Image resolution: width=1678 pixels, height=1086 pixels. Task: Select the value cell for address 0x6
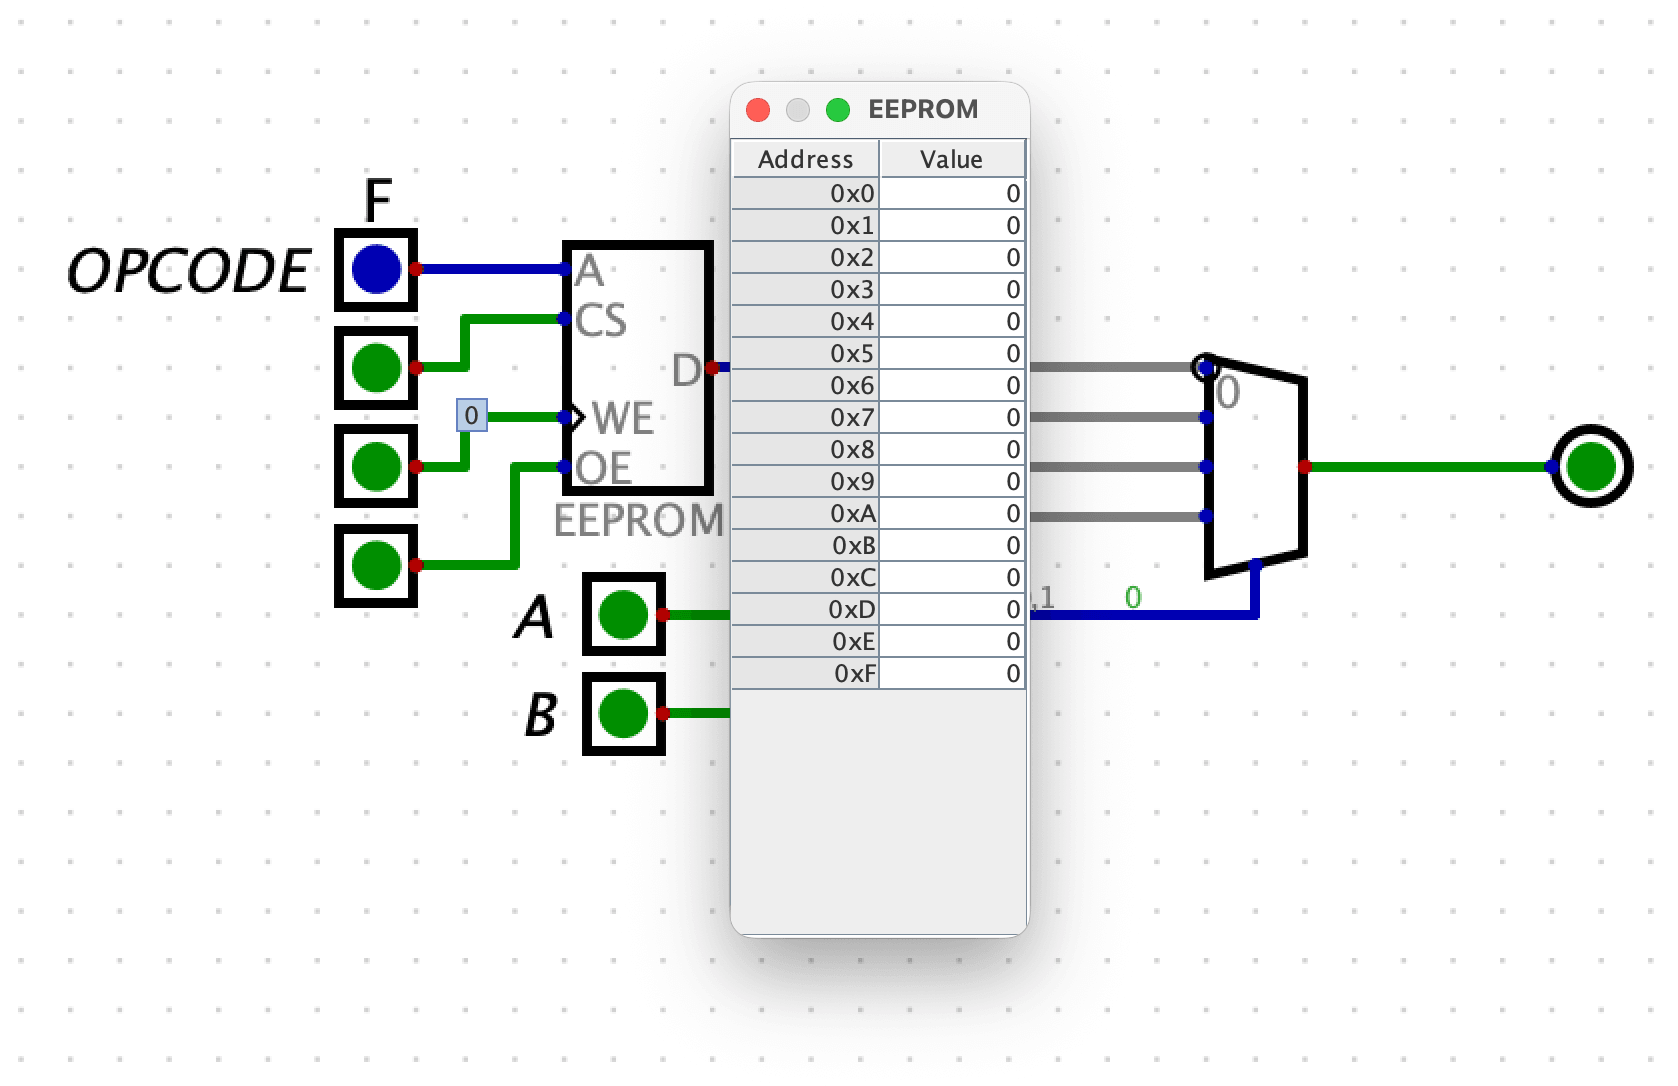[x=952, y=385]
